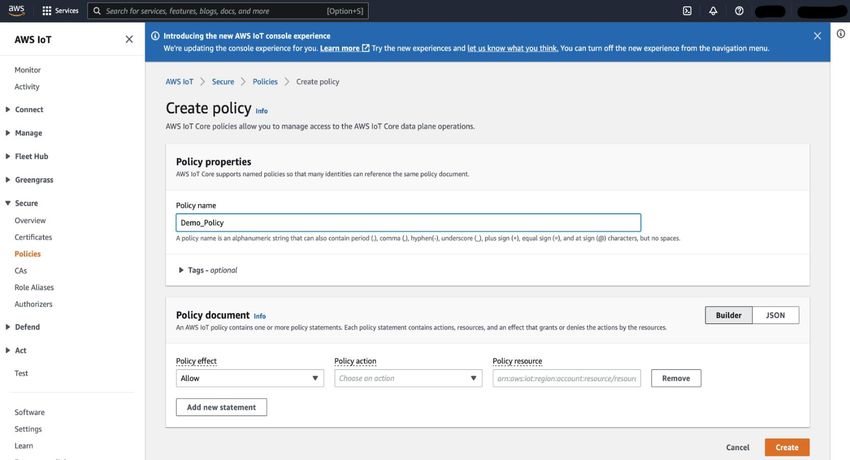Open Learn in sidebar
The height and width of the screenshot is (460, 850).
[24, 446]
